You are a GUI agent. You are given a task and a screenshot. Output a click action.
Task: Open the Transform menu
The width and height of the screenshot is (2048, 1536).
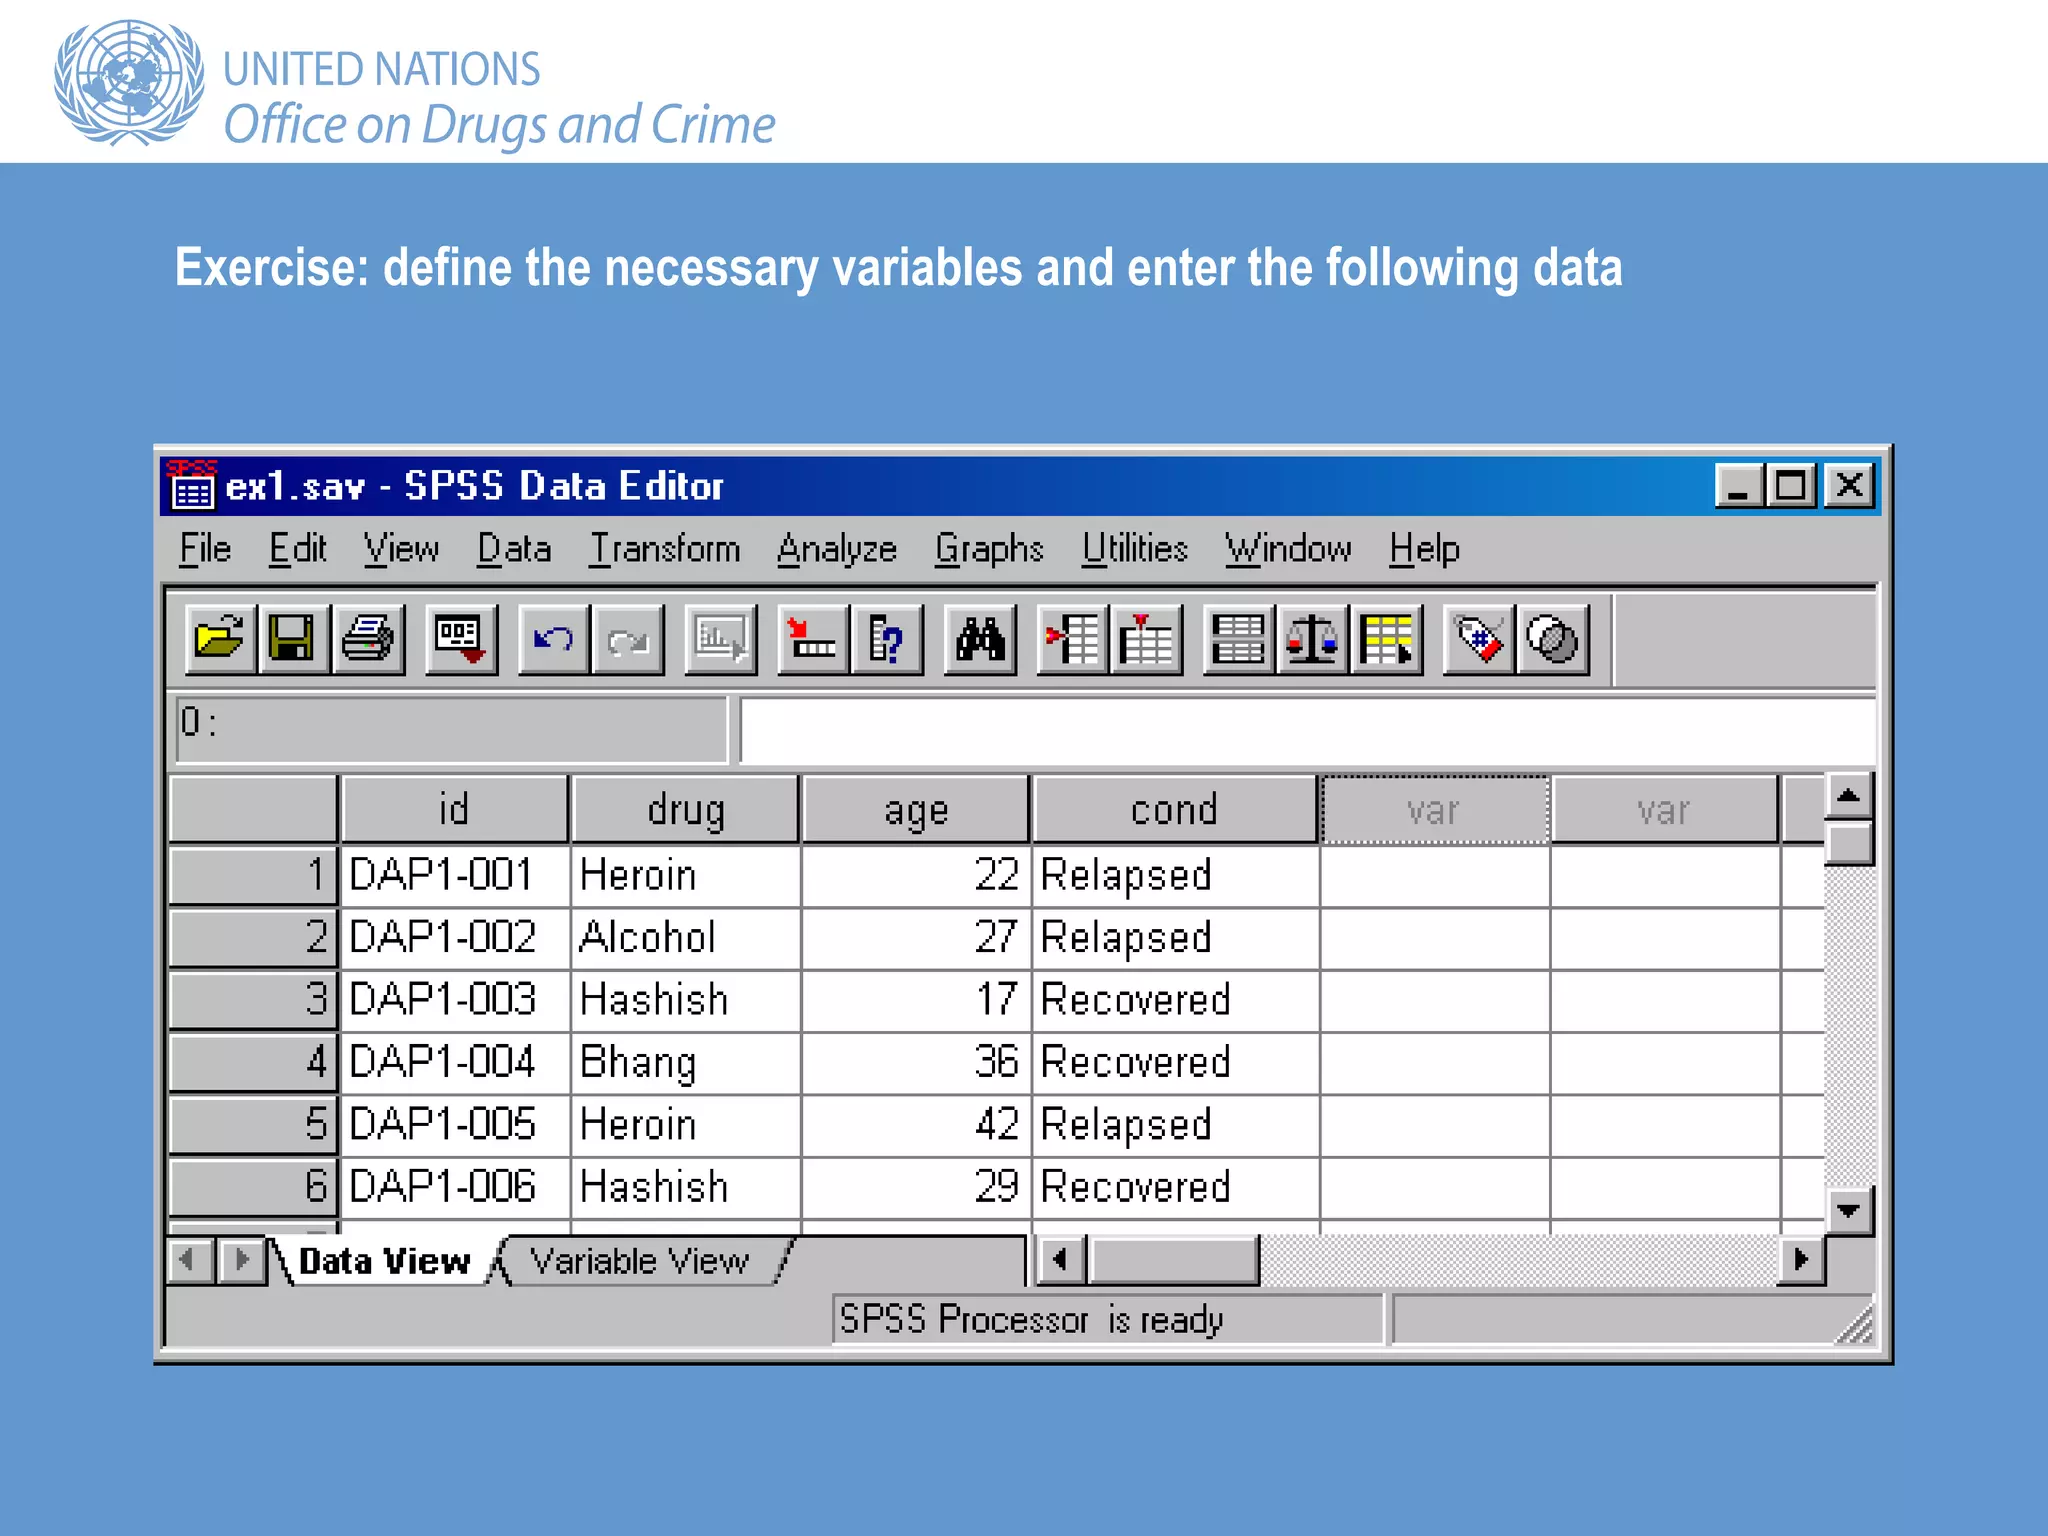(664, 549)
